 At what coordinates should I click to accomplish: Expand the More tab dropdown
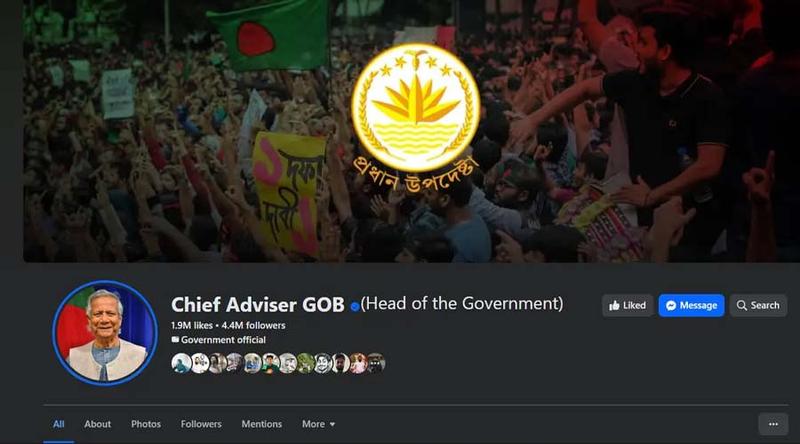(318, 424)
